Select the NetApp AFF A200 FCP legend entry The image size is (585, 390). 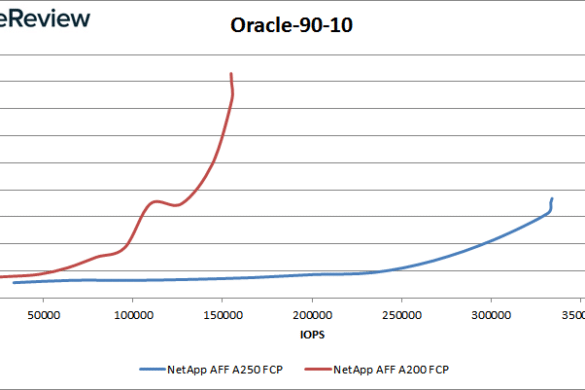point(377,369)
